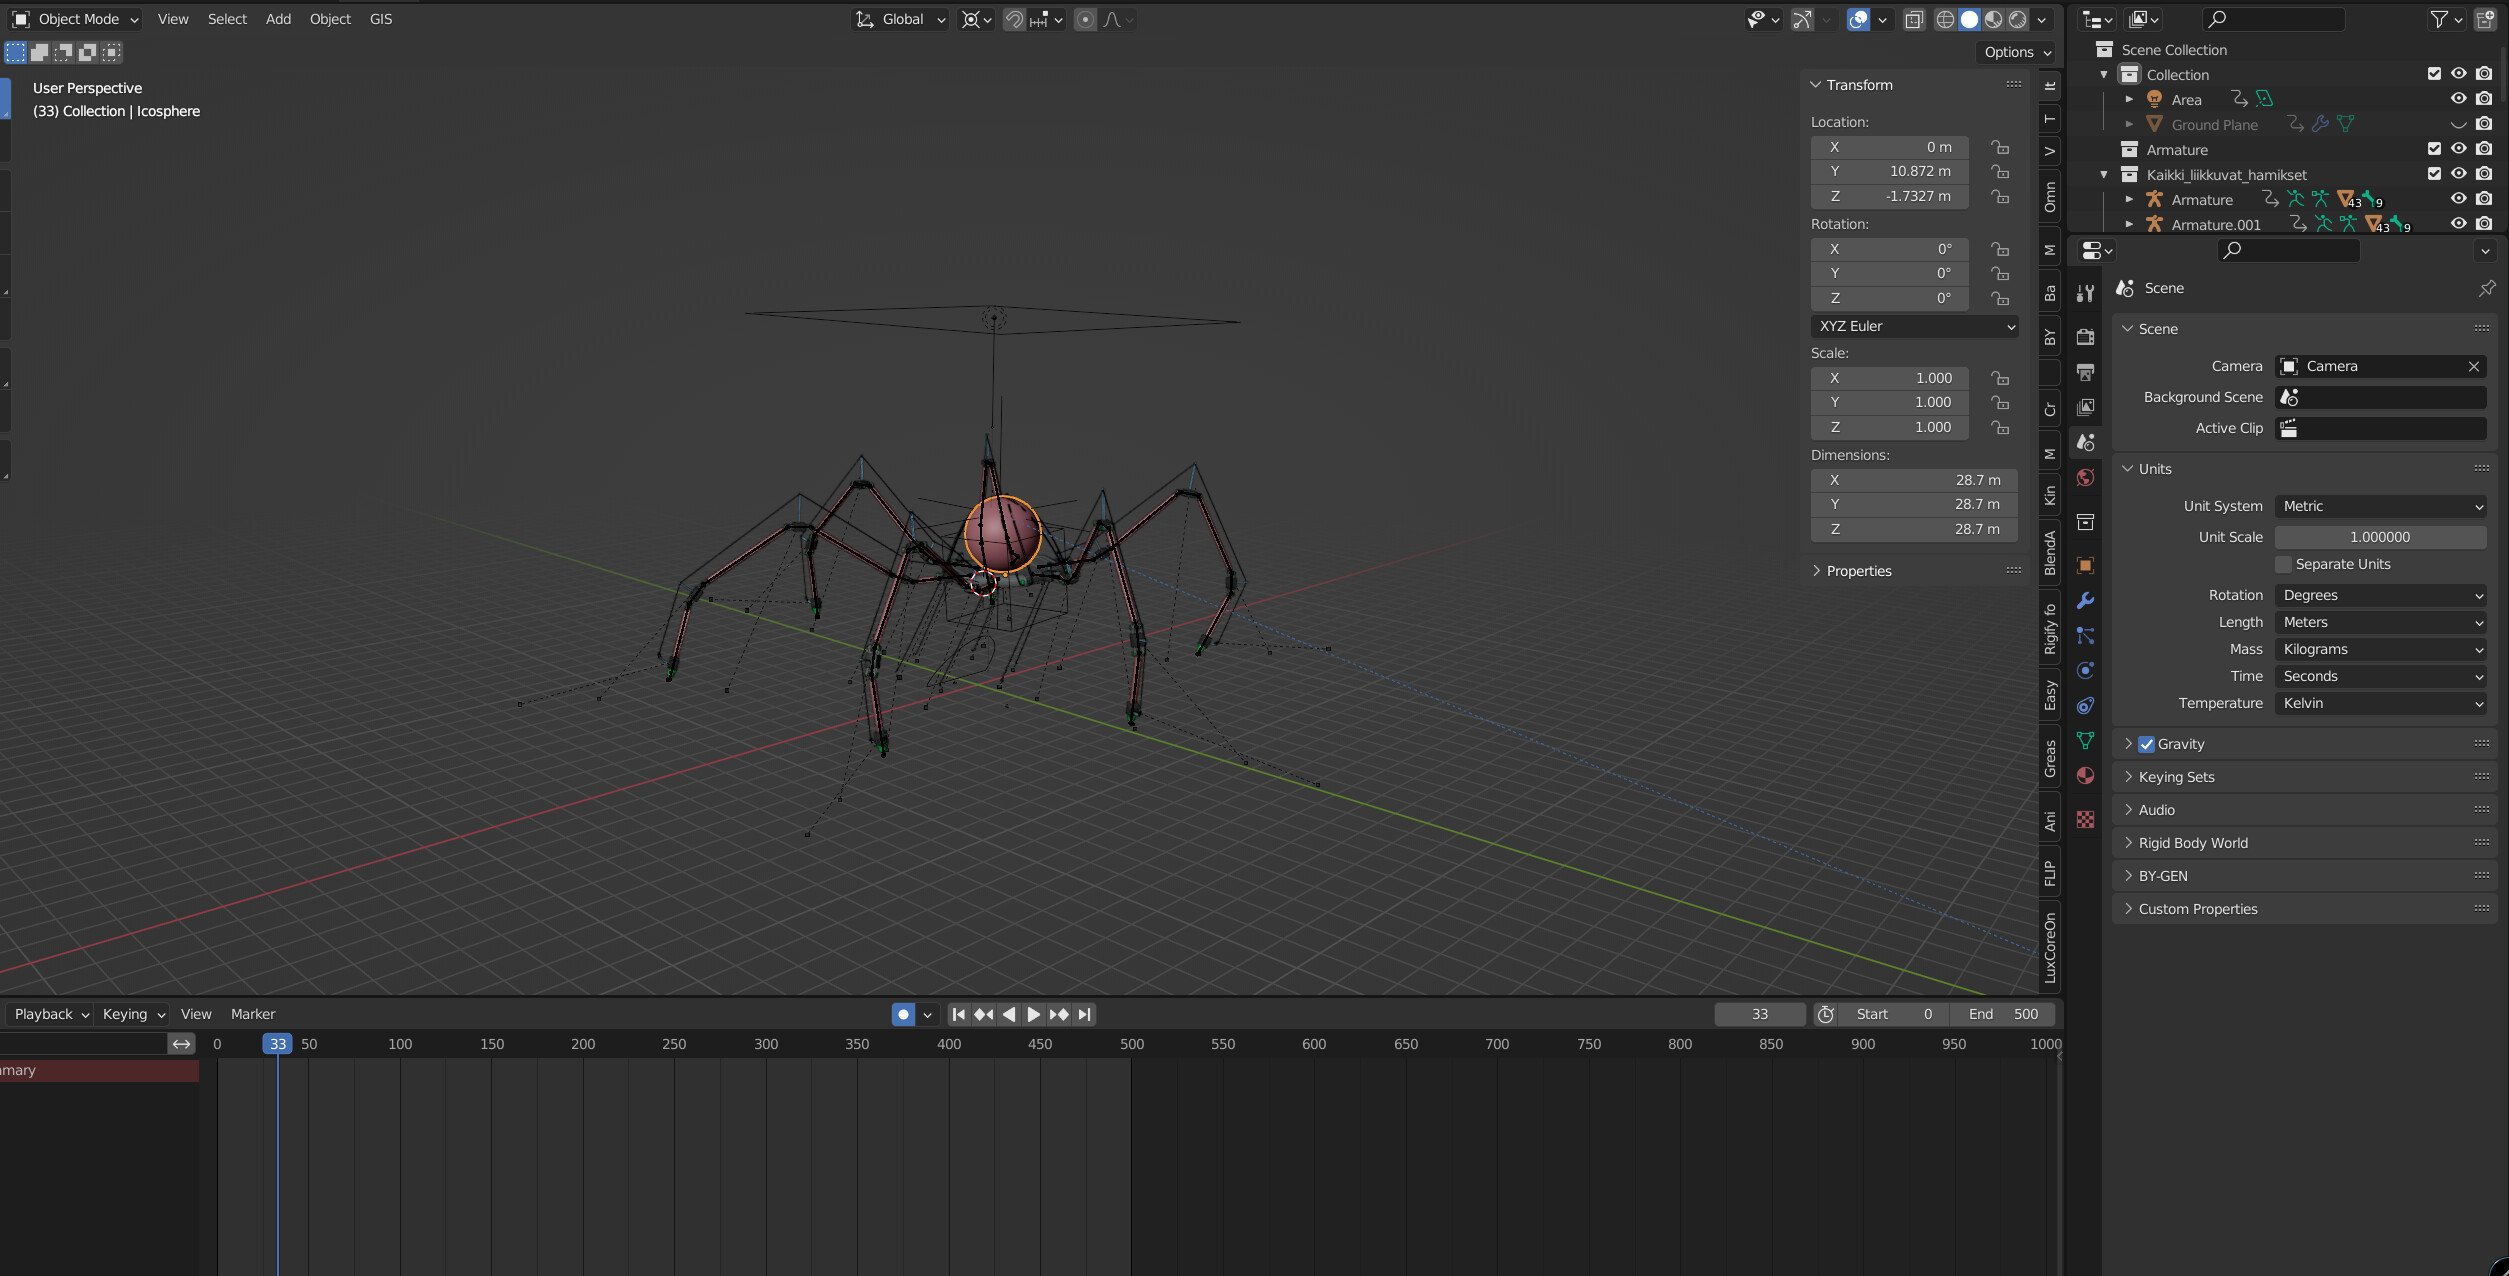The image size is (2509, 1276).
Task: Disable render for Ground Plane
Action: (x=2484, y=124)
